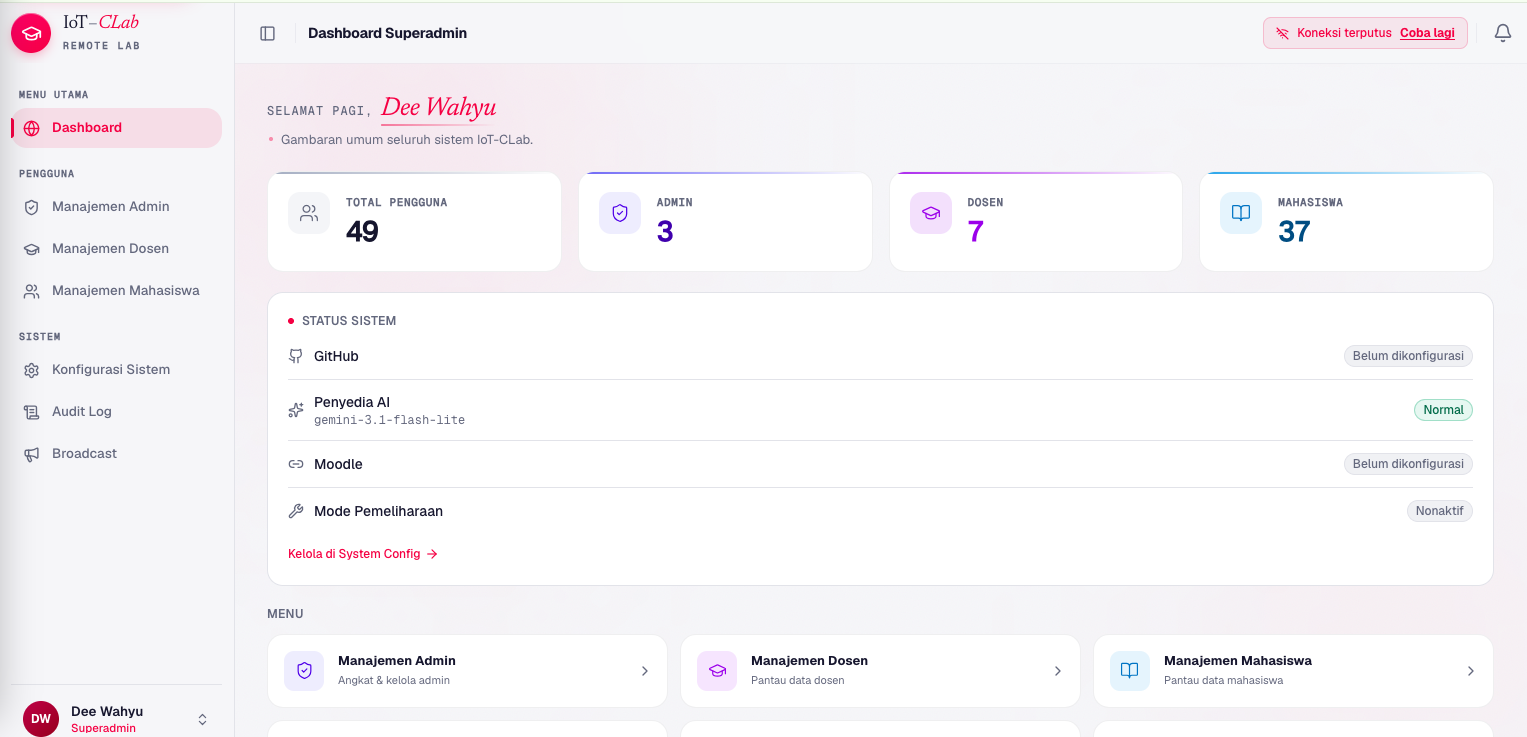
Task: Click shield icon in Manajemen Admin menu card
Action: (x=304, y=671)
